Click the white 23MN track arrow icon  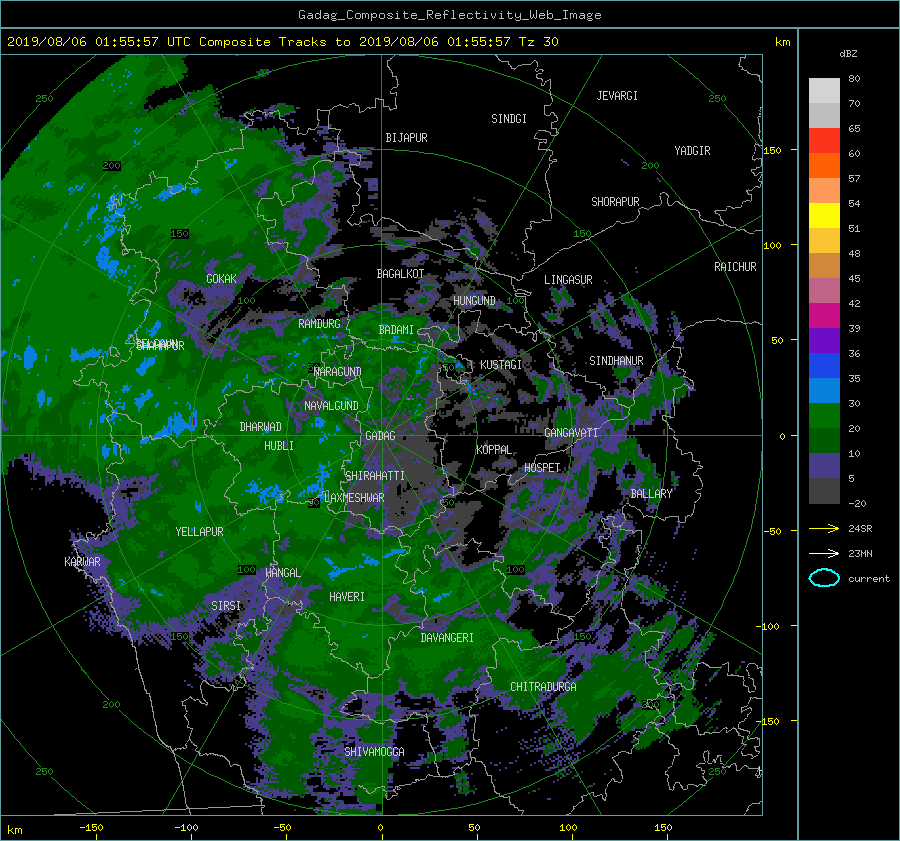(x=824, y=553)
